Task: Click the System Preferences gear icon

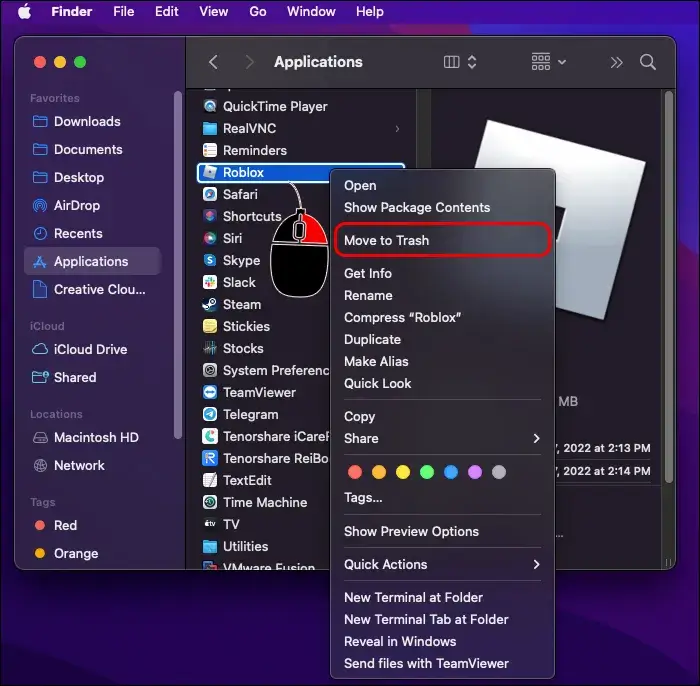Action: click(210, 370)
